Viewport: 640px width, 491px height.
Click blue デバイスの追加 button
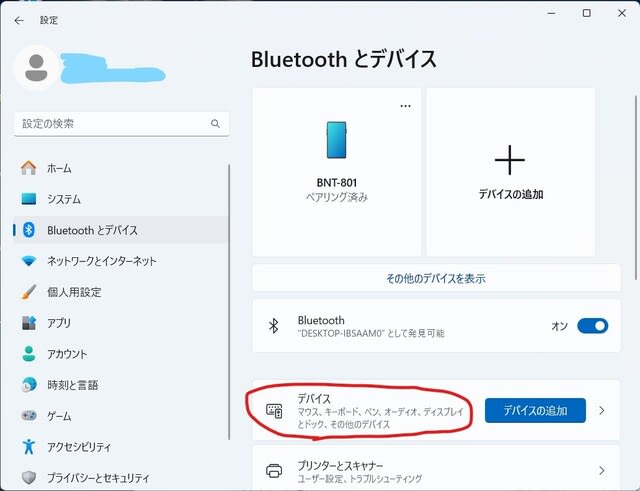pyautogui.click(x=535, y=411)
